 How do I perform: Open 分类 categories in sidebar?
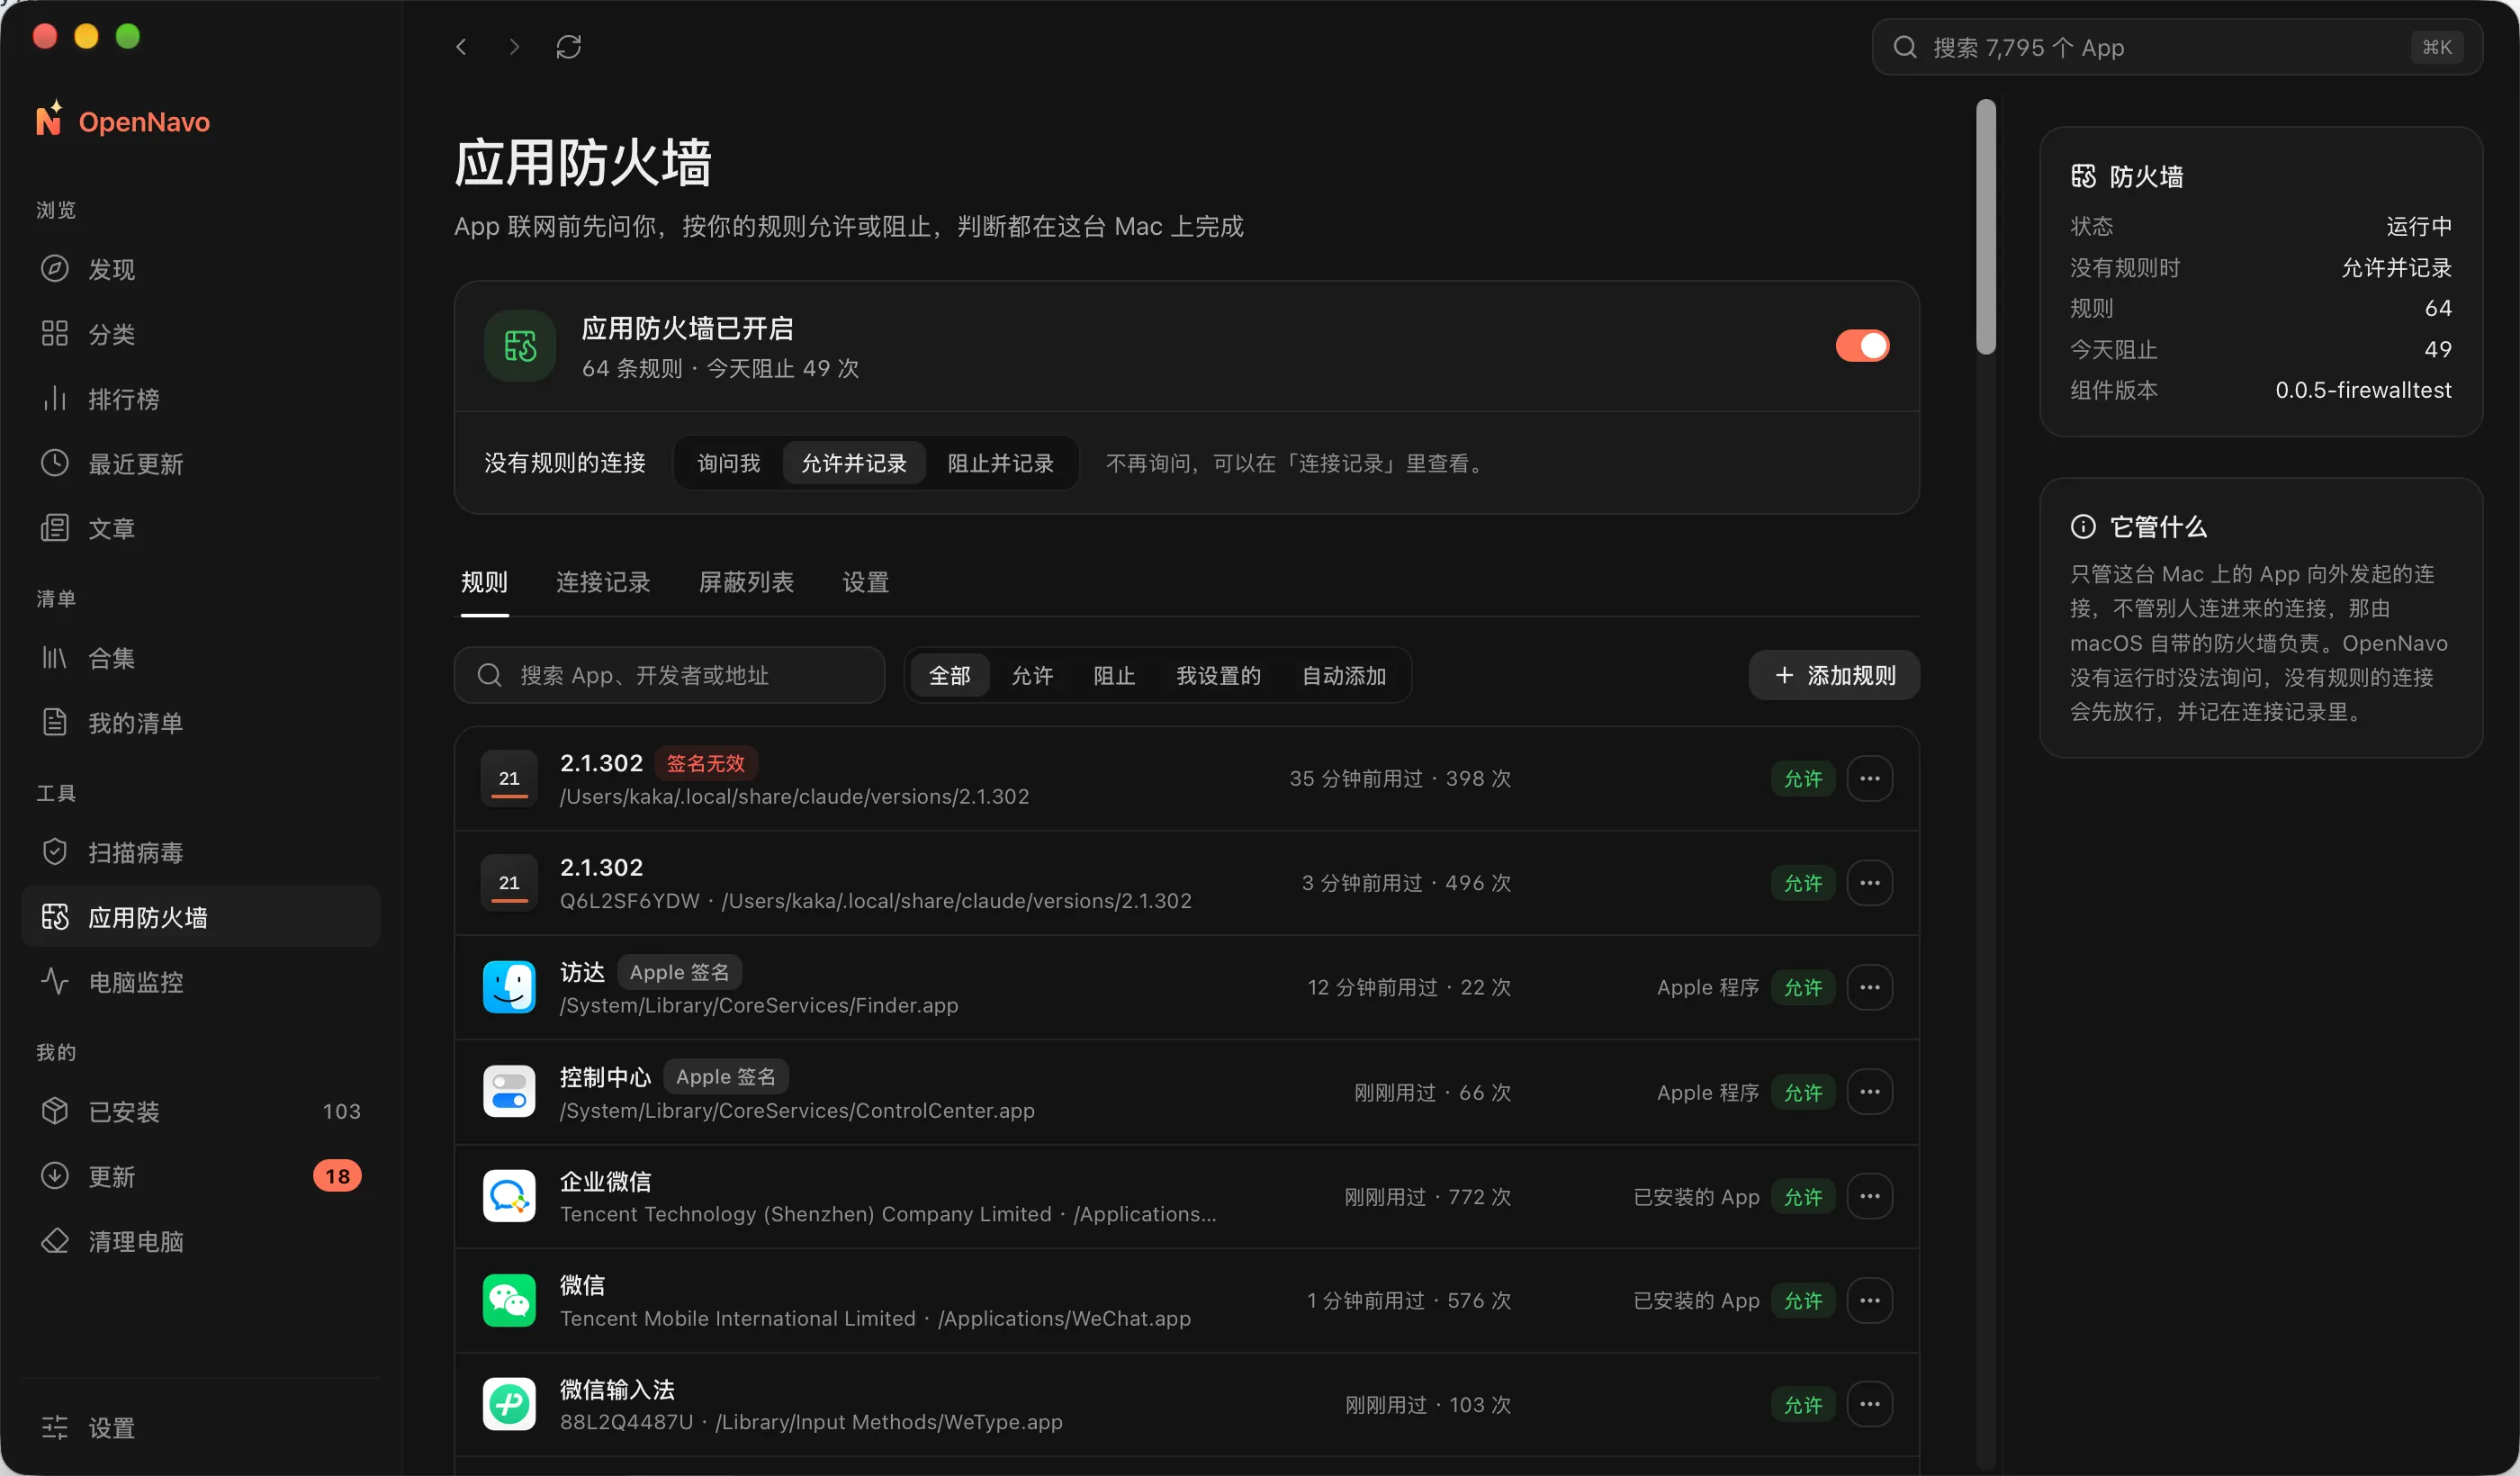click(x=200, y=334)
